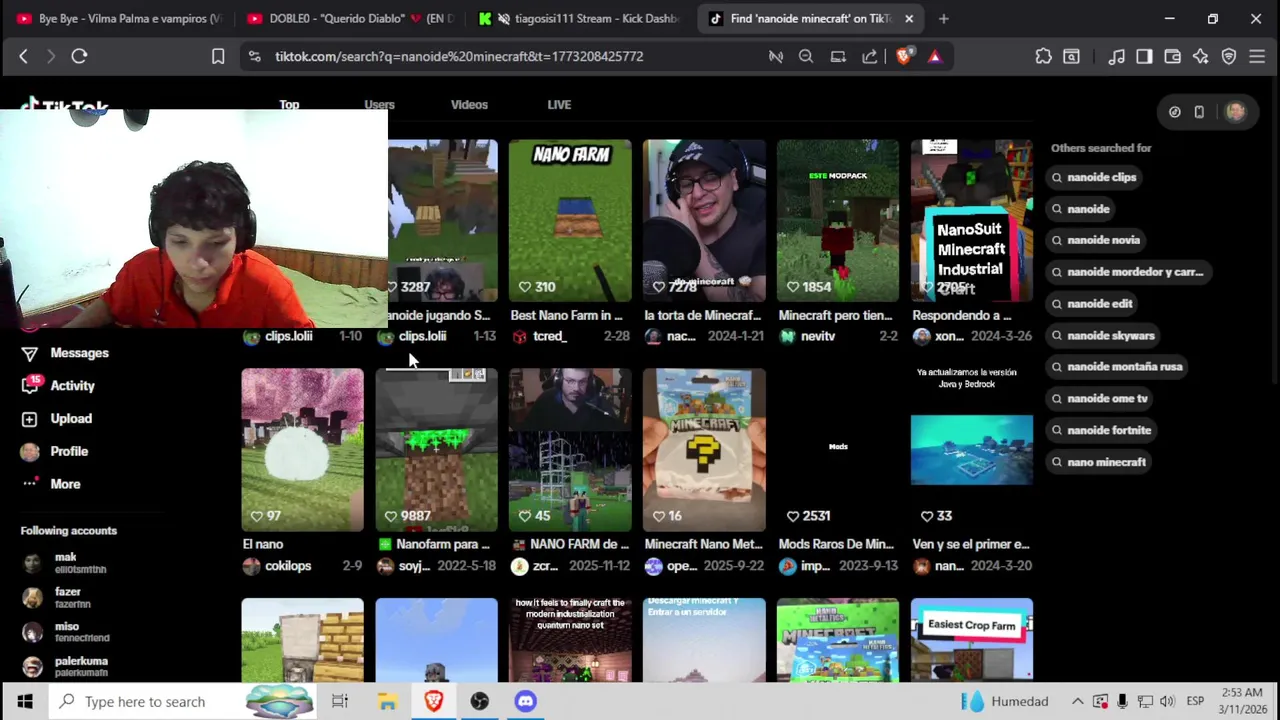This screenshot has width=1280, height=720.
Task: Open the browser hamburger menu
Action: tap(1257, 56)
